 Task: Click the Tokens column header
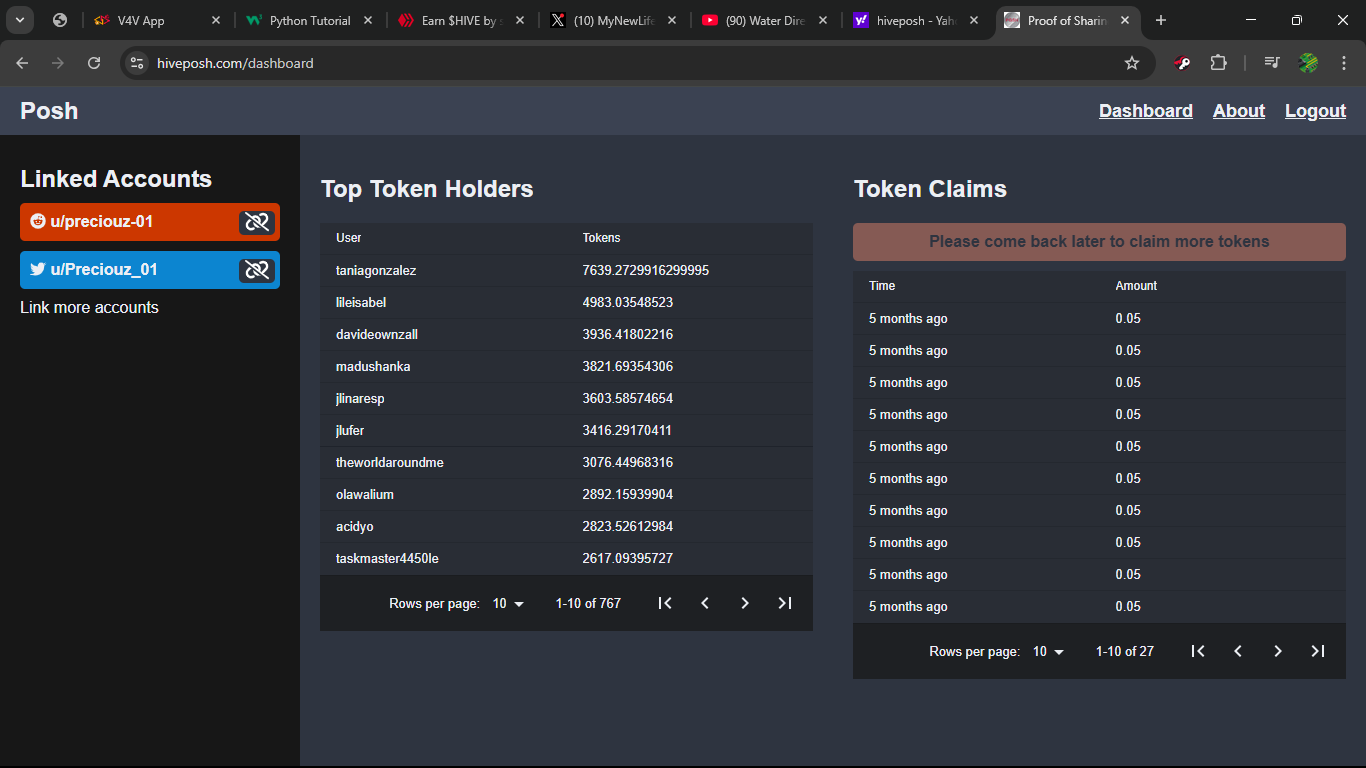tap(601, 238)
